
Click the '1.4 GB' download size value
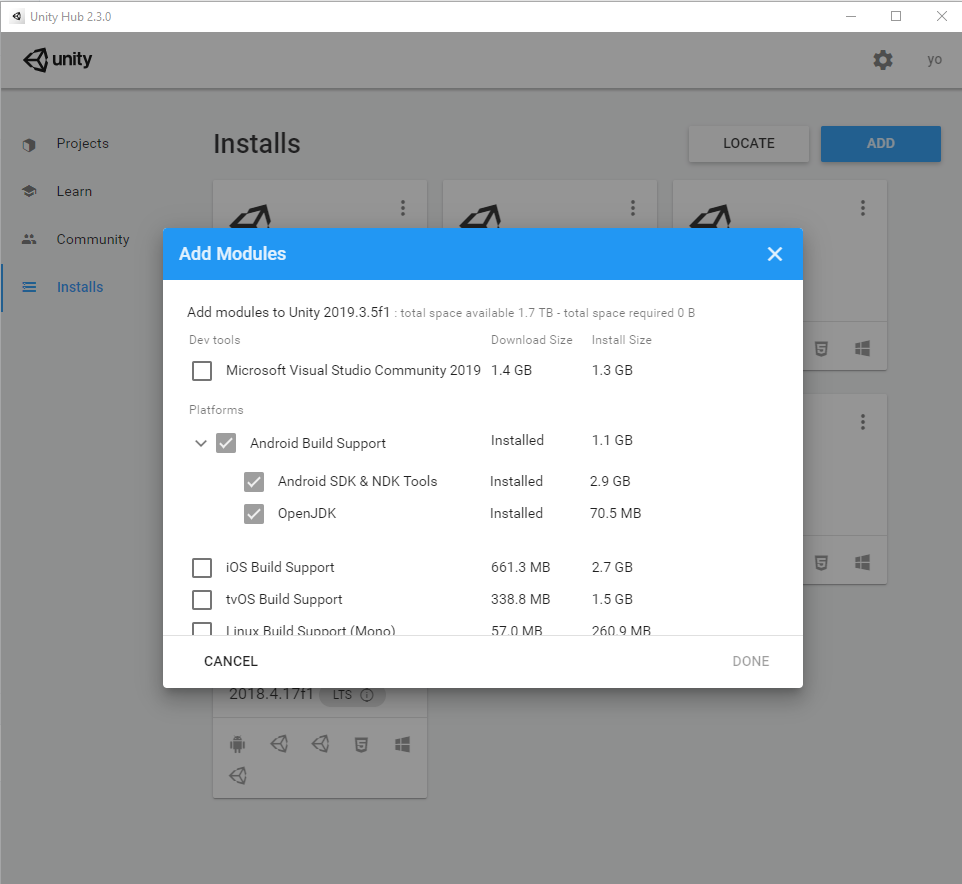click(x=511, y=371)
